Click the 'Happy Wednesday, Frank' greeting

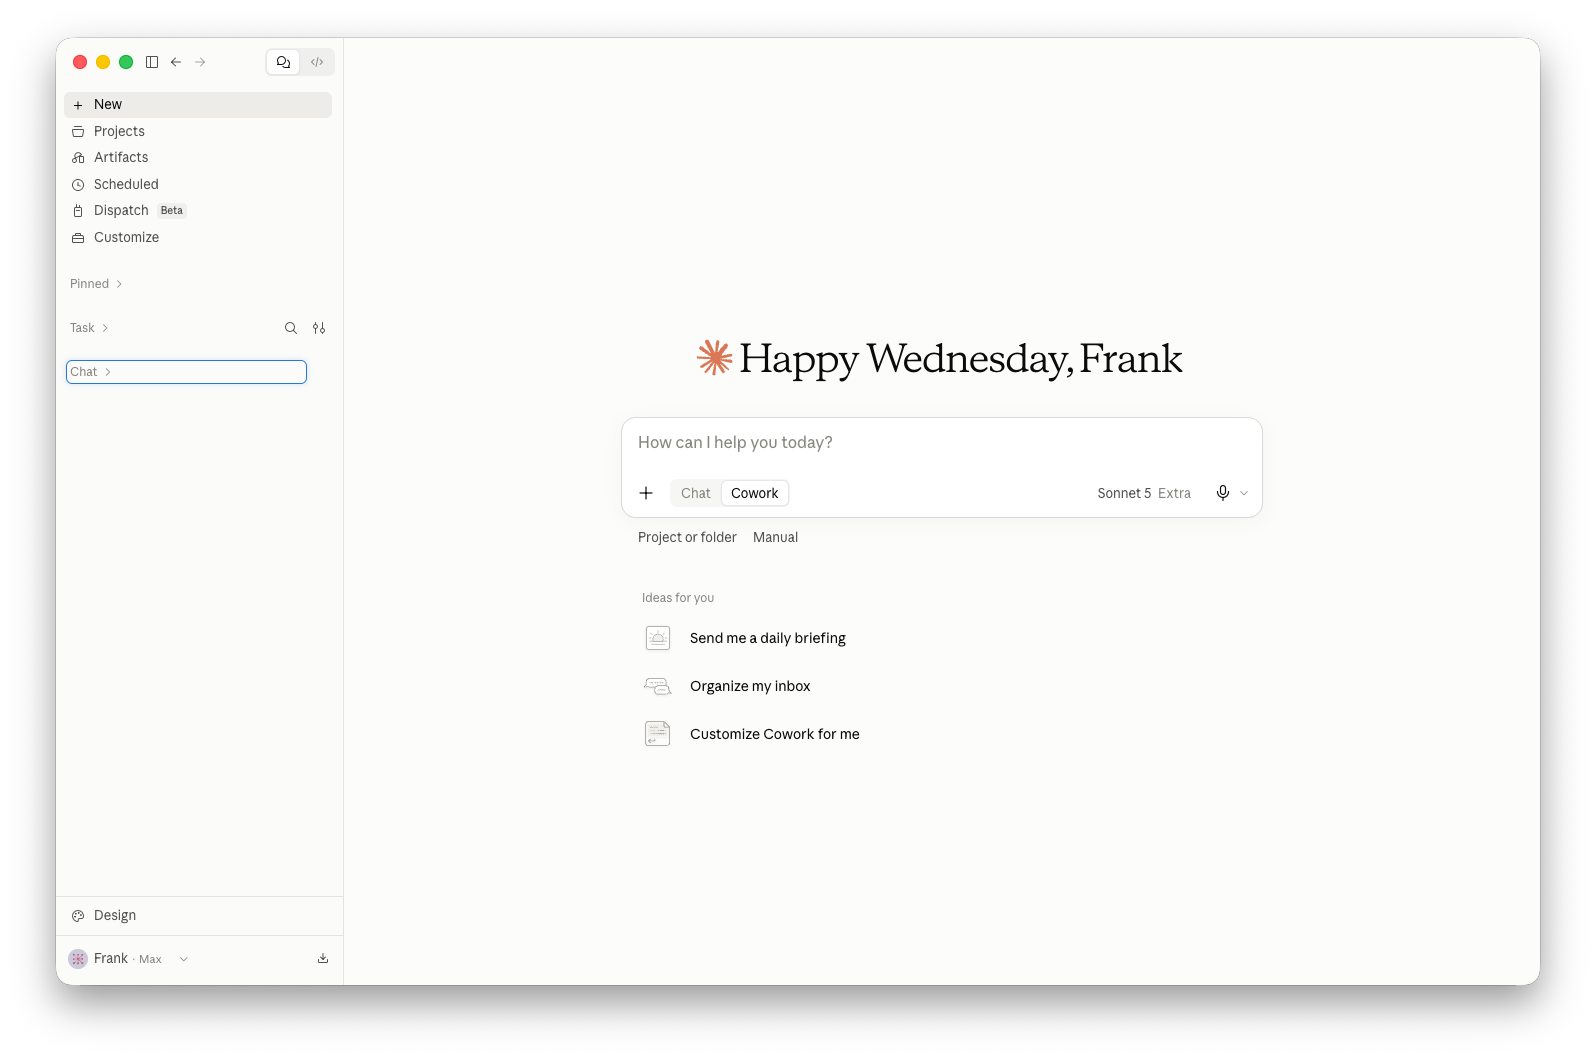click(x=961, y=359)
